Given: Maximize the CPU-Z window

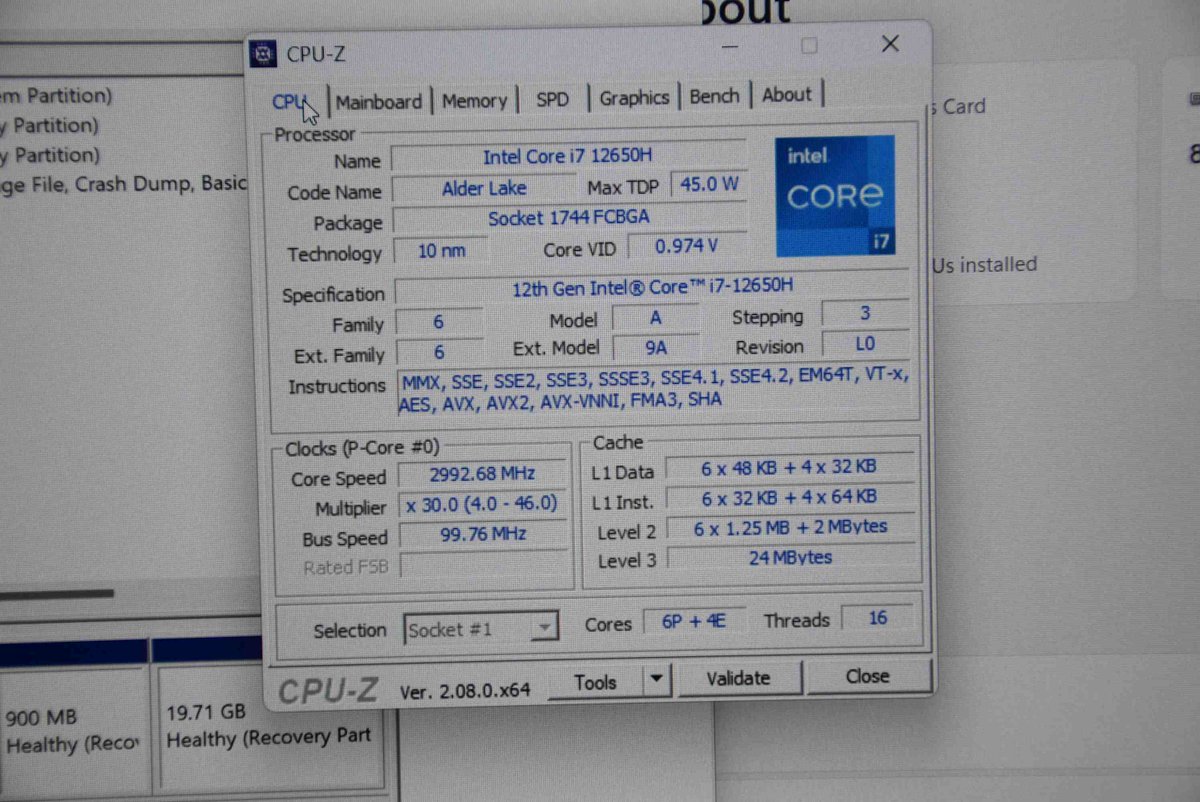Looking at the screenshot, I should (x=809, y=46).
